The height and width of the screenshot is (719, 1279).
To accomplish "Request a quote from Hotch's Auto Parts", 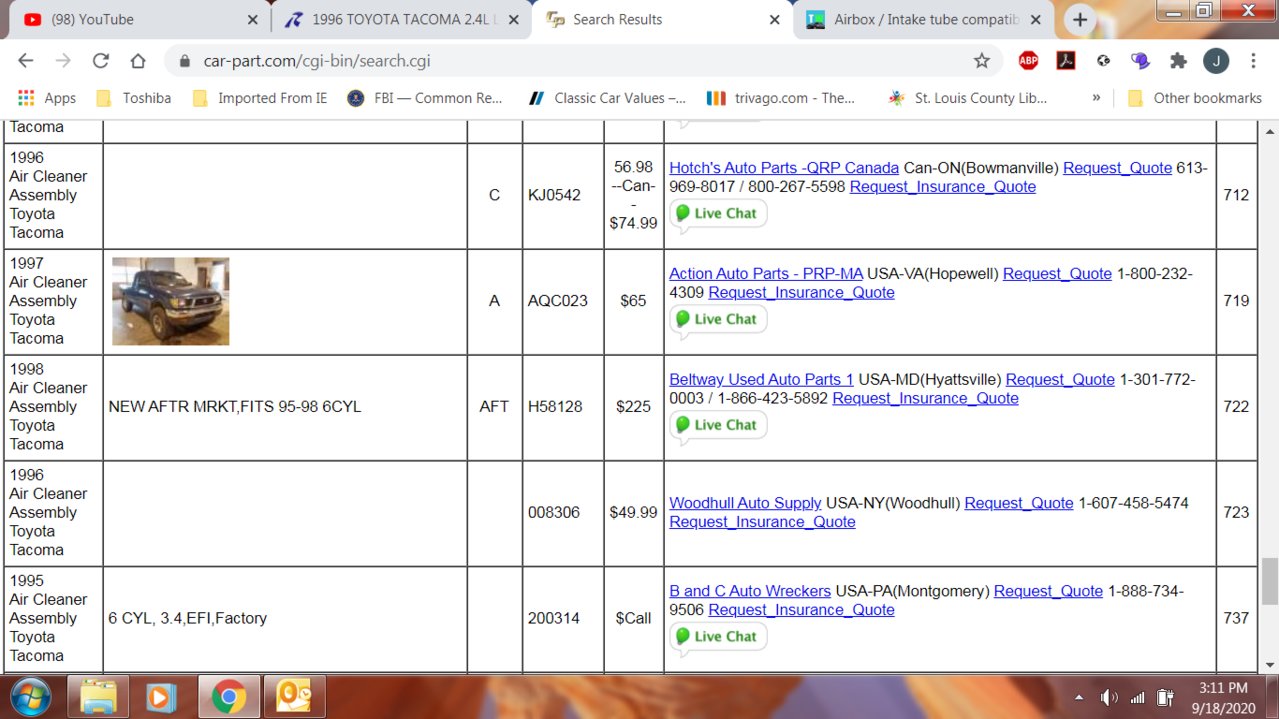I will [x=1117, y=168].
